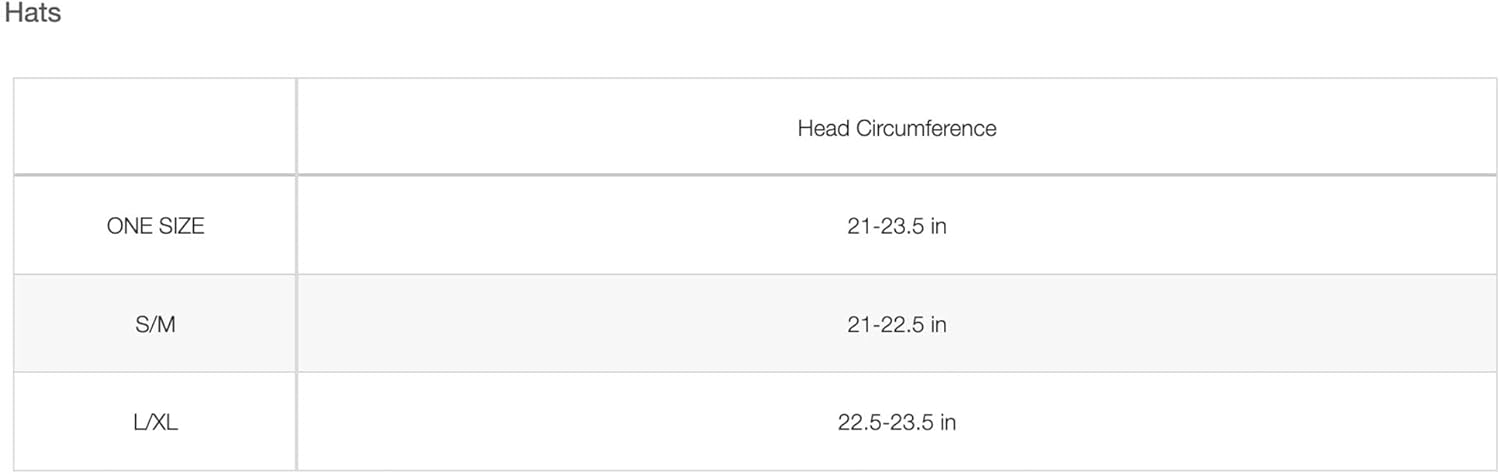This screenshot has width=1500, height=474.
Task: Click the 22.5-23.5 in measurement cell
Action: (896, 422)
